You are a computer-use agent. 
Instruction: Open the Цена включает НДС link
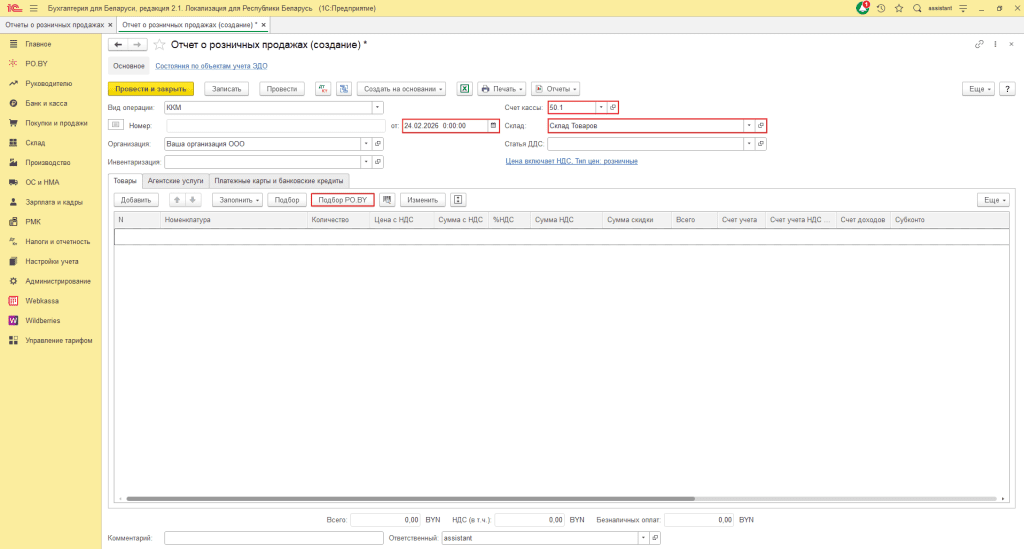pyautogui.click(x=571, y=161)
